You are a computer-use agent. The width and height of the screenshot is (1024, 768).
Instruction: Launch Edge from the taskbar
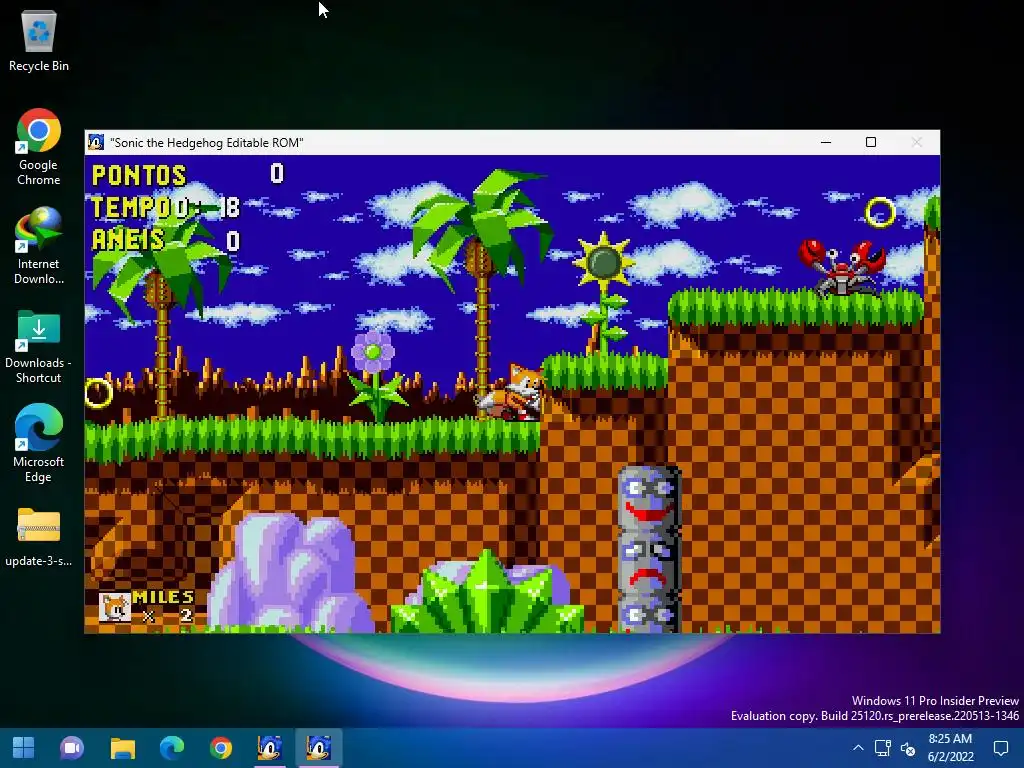coord(172,748)
